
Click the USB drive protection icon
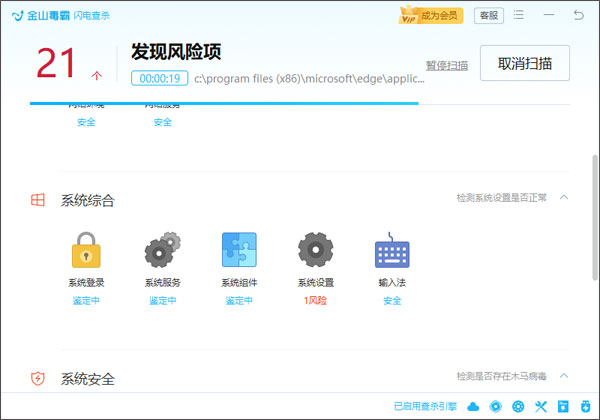click(585, 406)
